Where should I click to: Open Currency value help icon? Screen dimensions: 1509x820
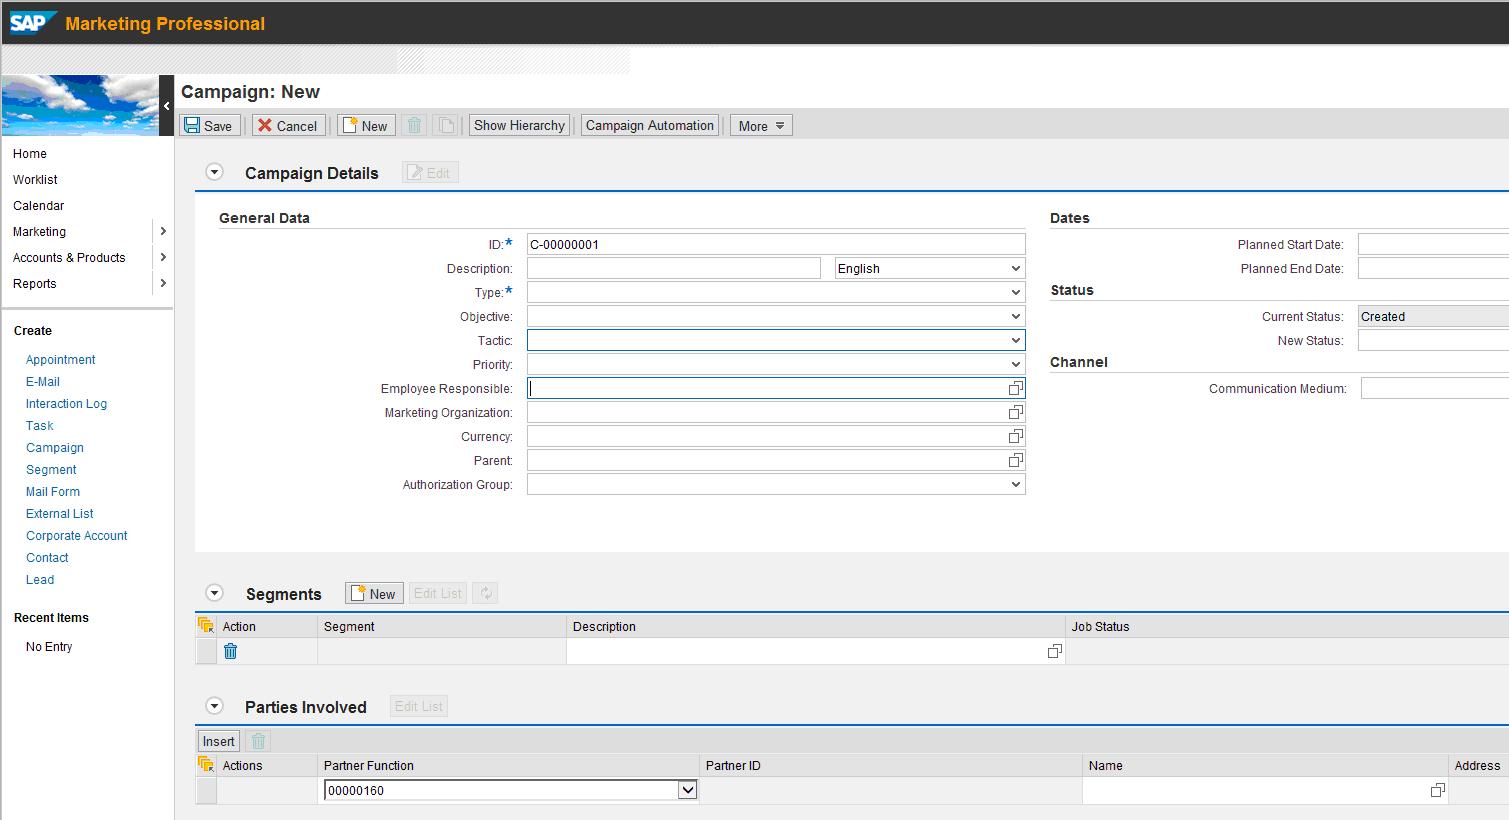coord(1016,436)
